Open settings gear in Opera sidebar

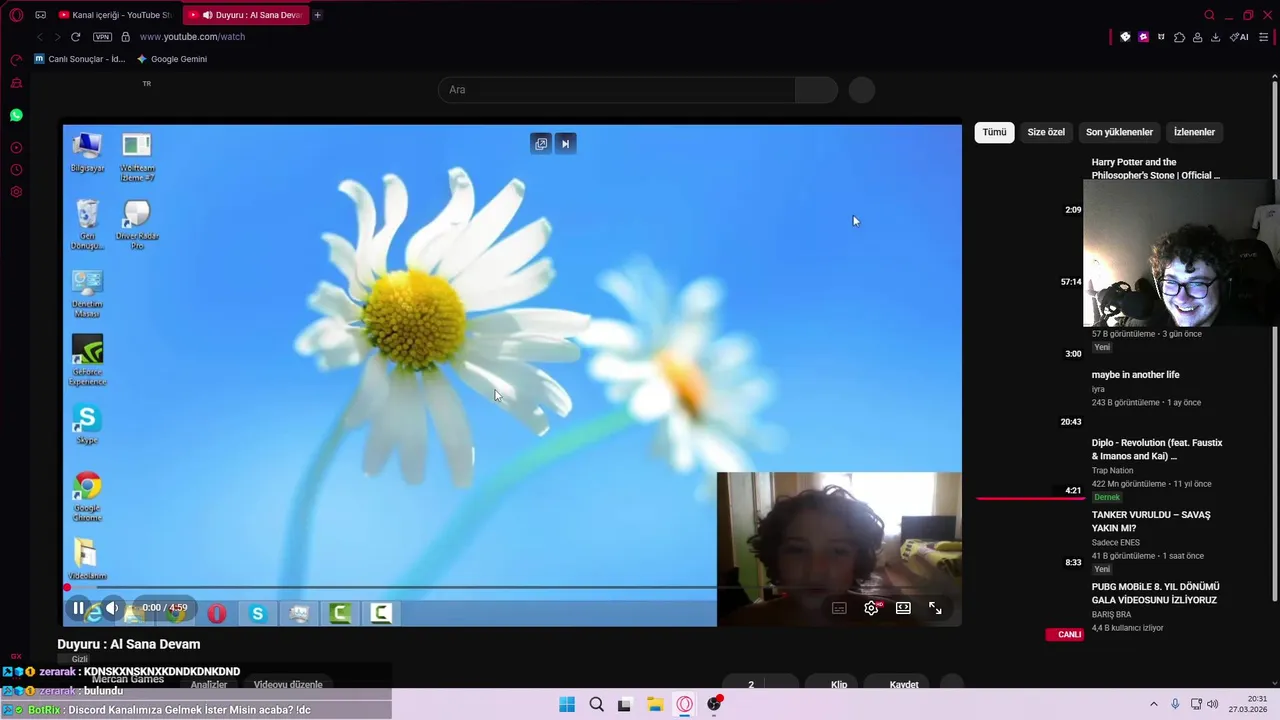click(x=16, y=192)
